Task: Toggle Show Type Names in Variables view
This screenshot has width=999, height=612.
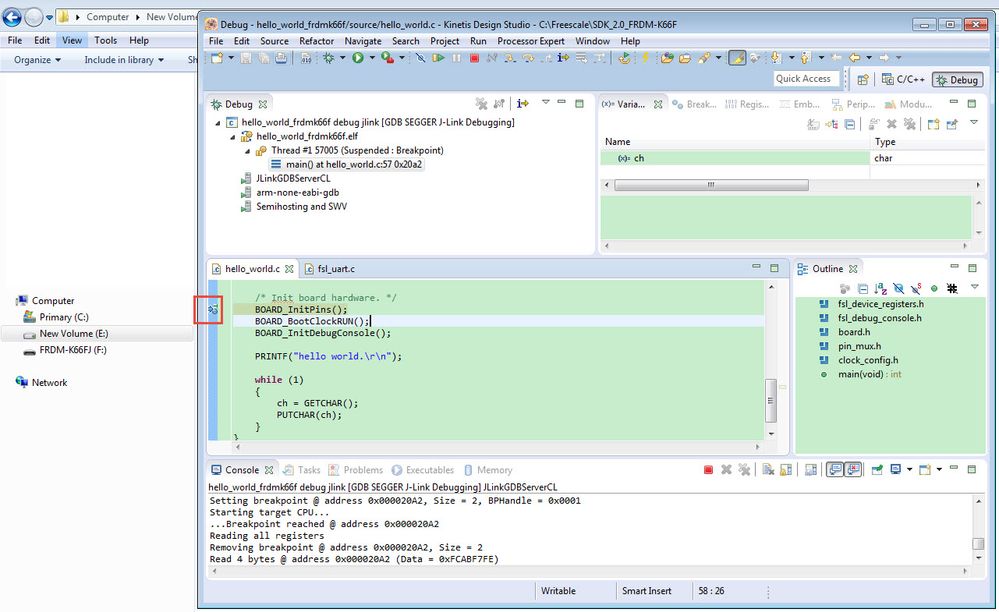Action: [x=813, y=124]
